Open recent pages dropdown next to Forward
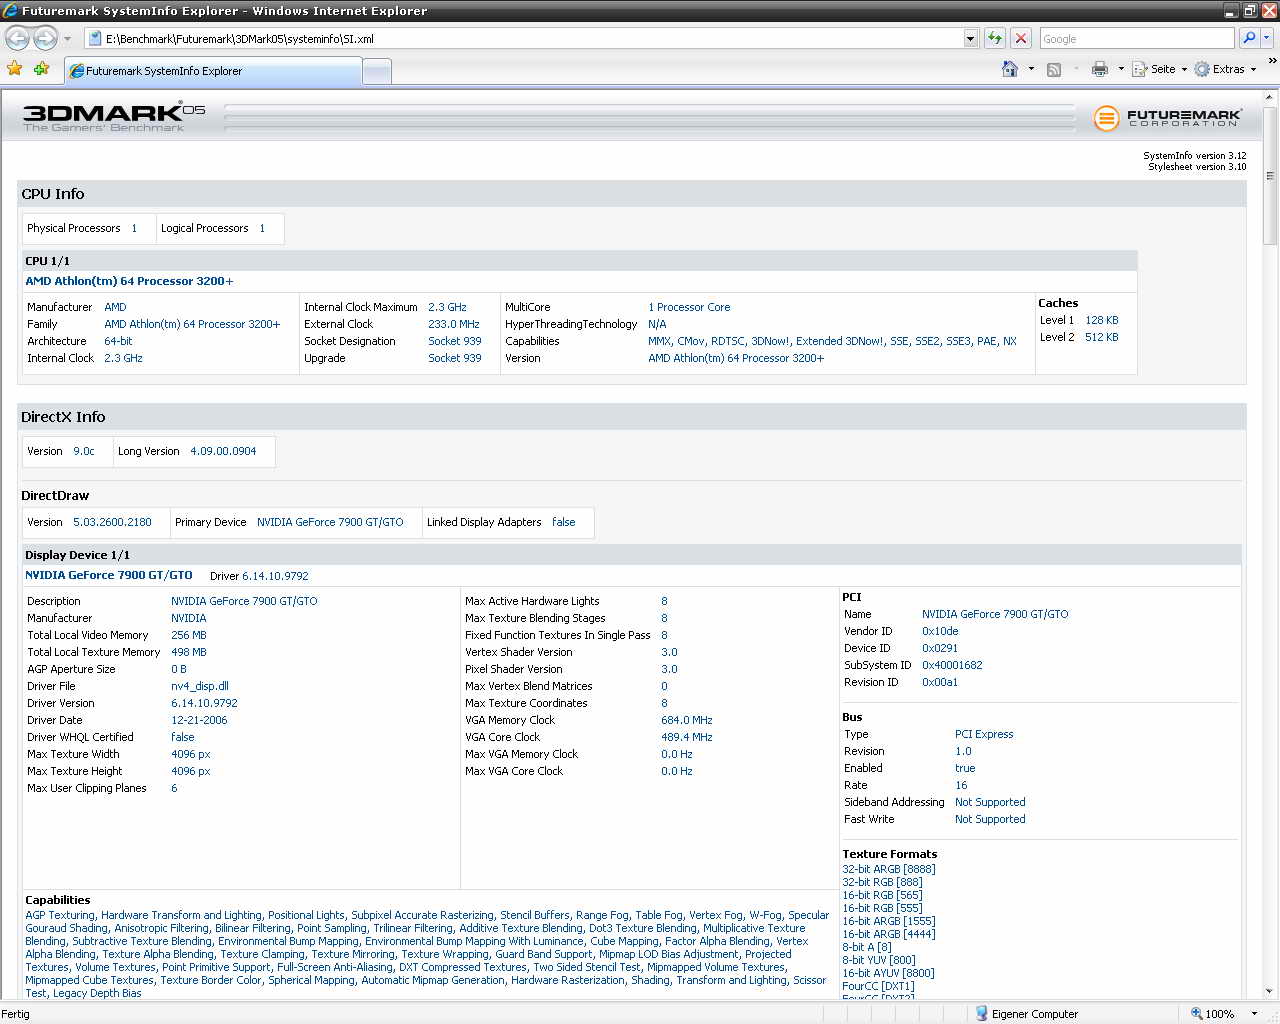Viewport: 1280px width, 1024px height. pyautogui.click(x=68, y=39)
